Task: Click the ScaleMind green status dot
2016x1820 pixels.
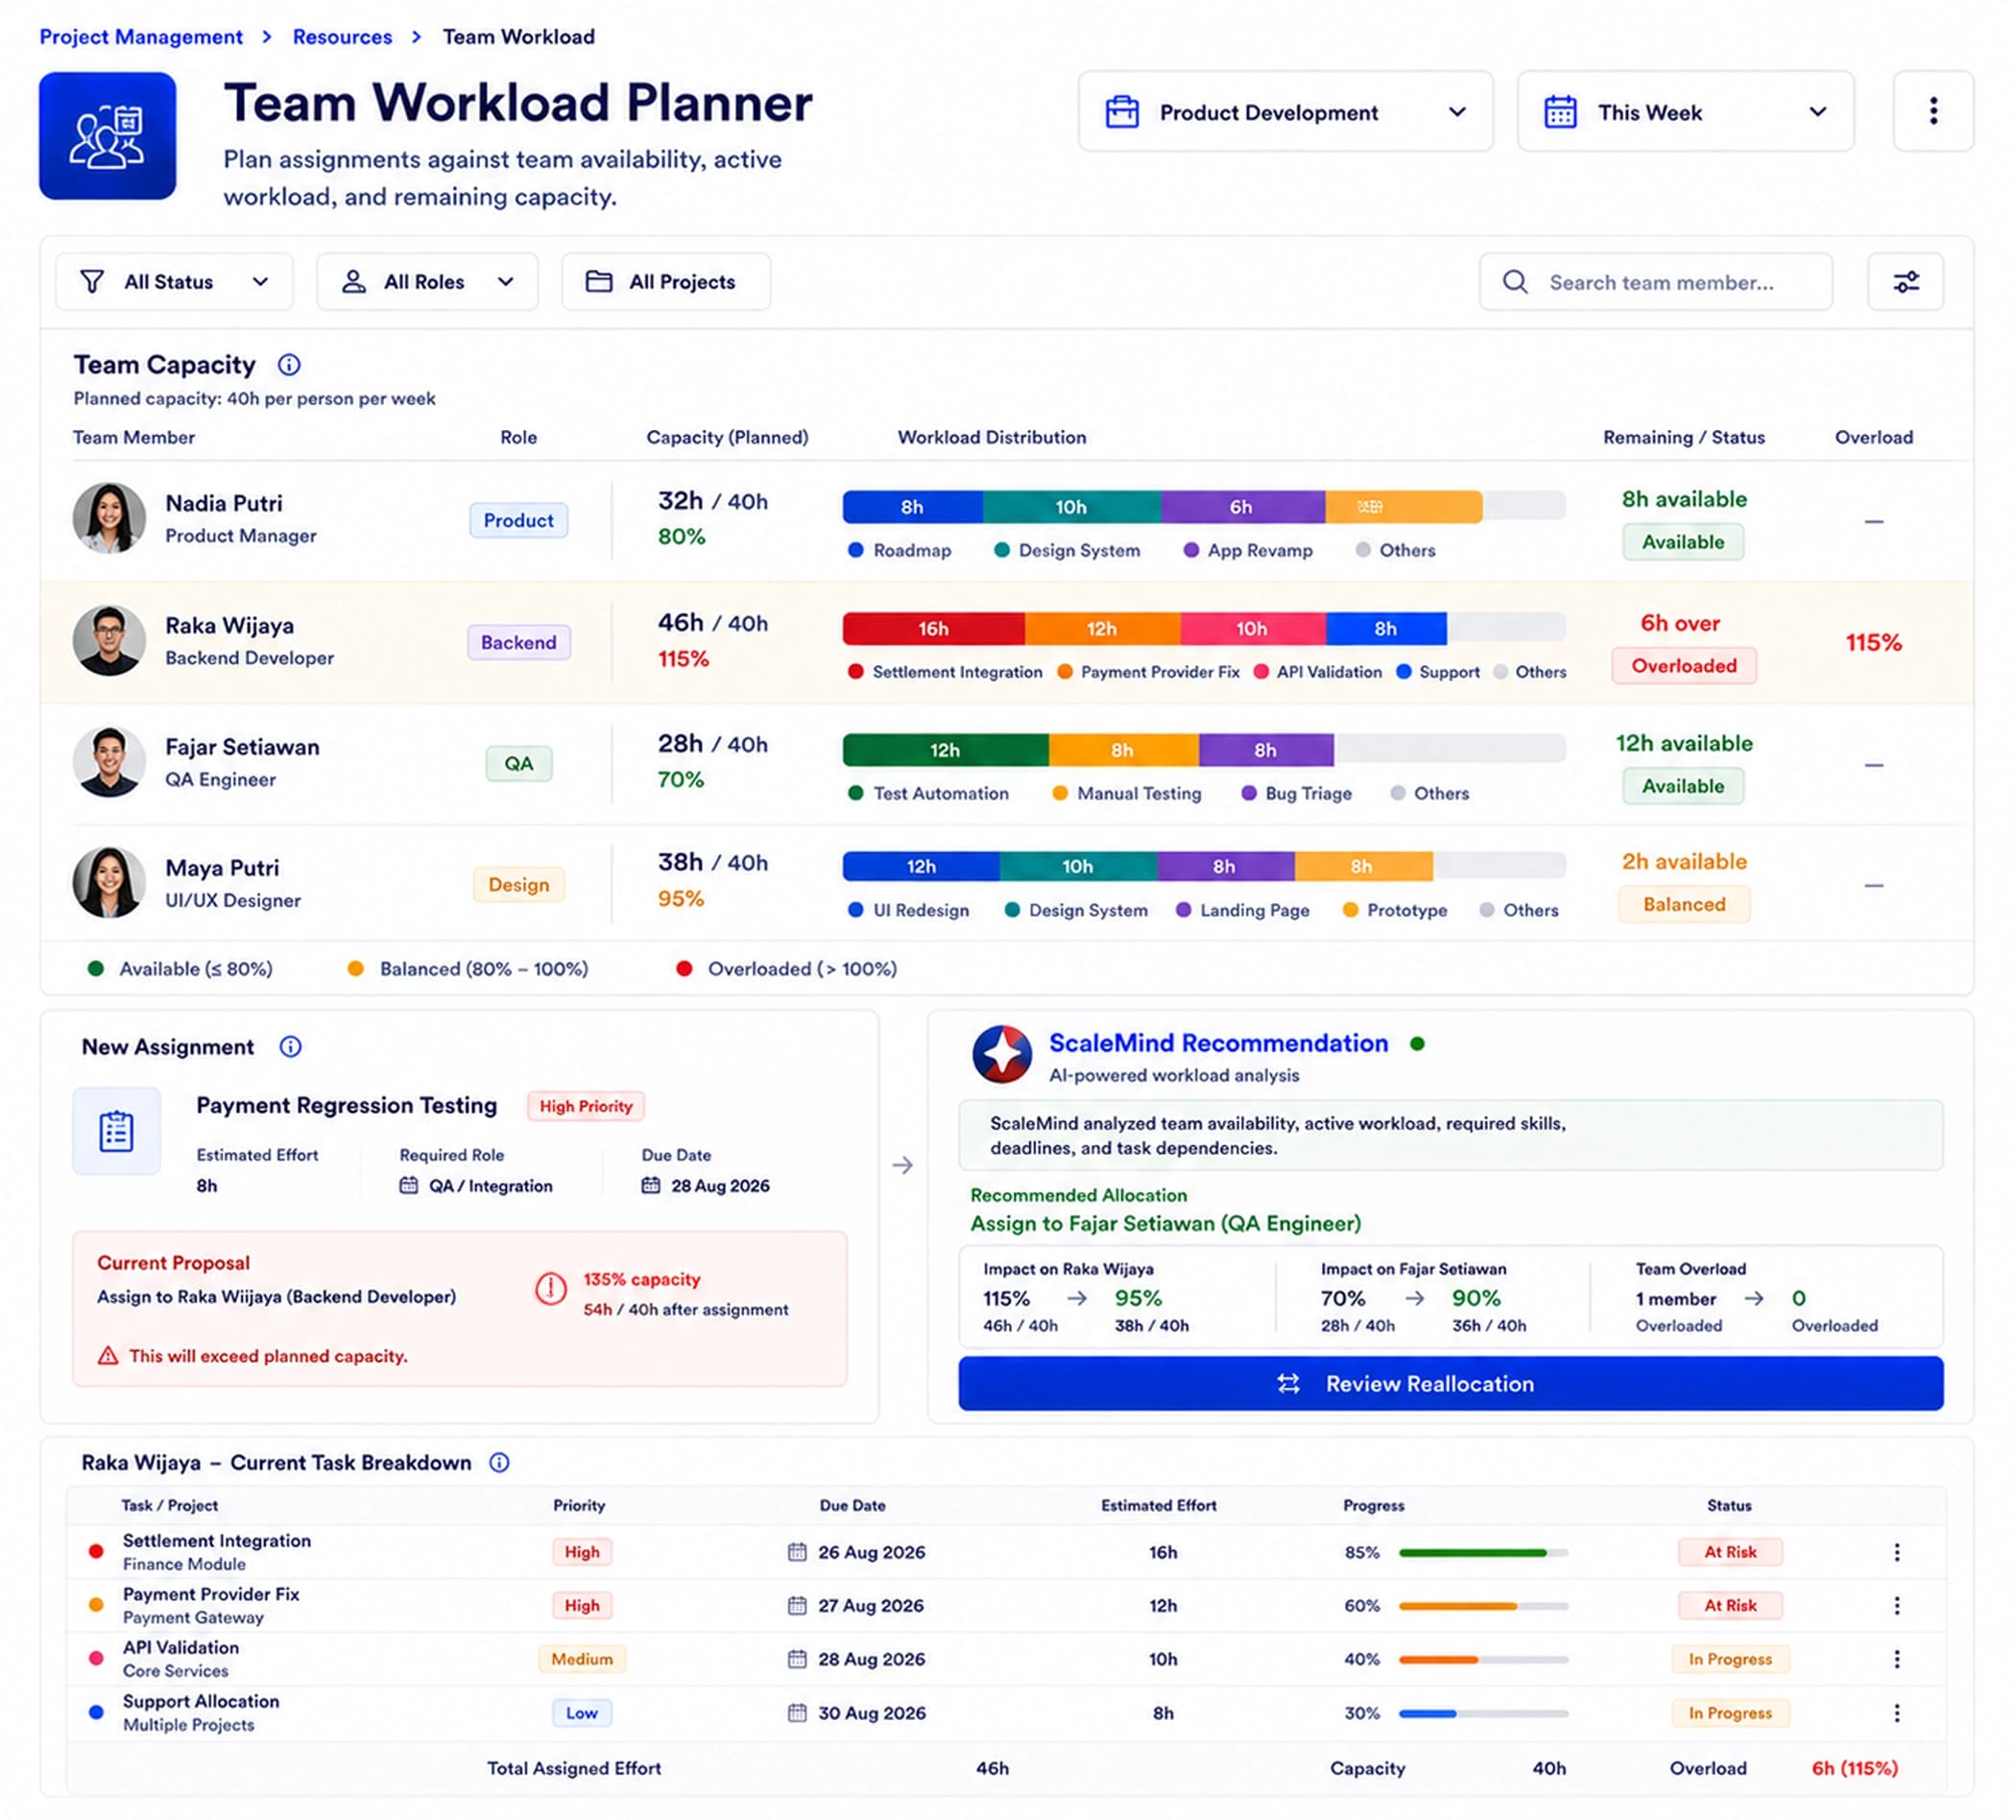Action: pos(1417,1044)
